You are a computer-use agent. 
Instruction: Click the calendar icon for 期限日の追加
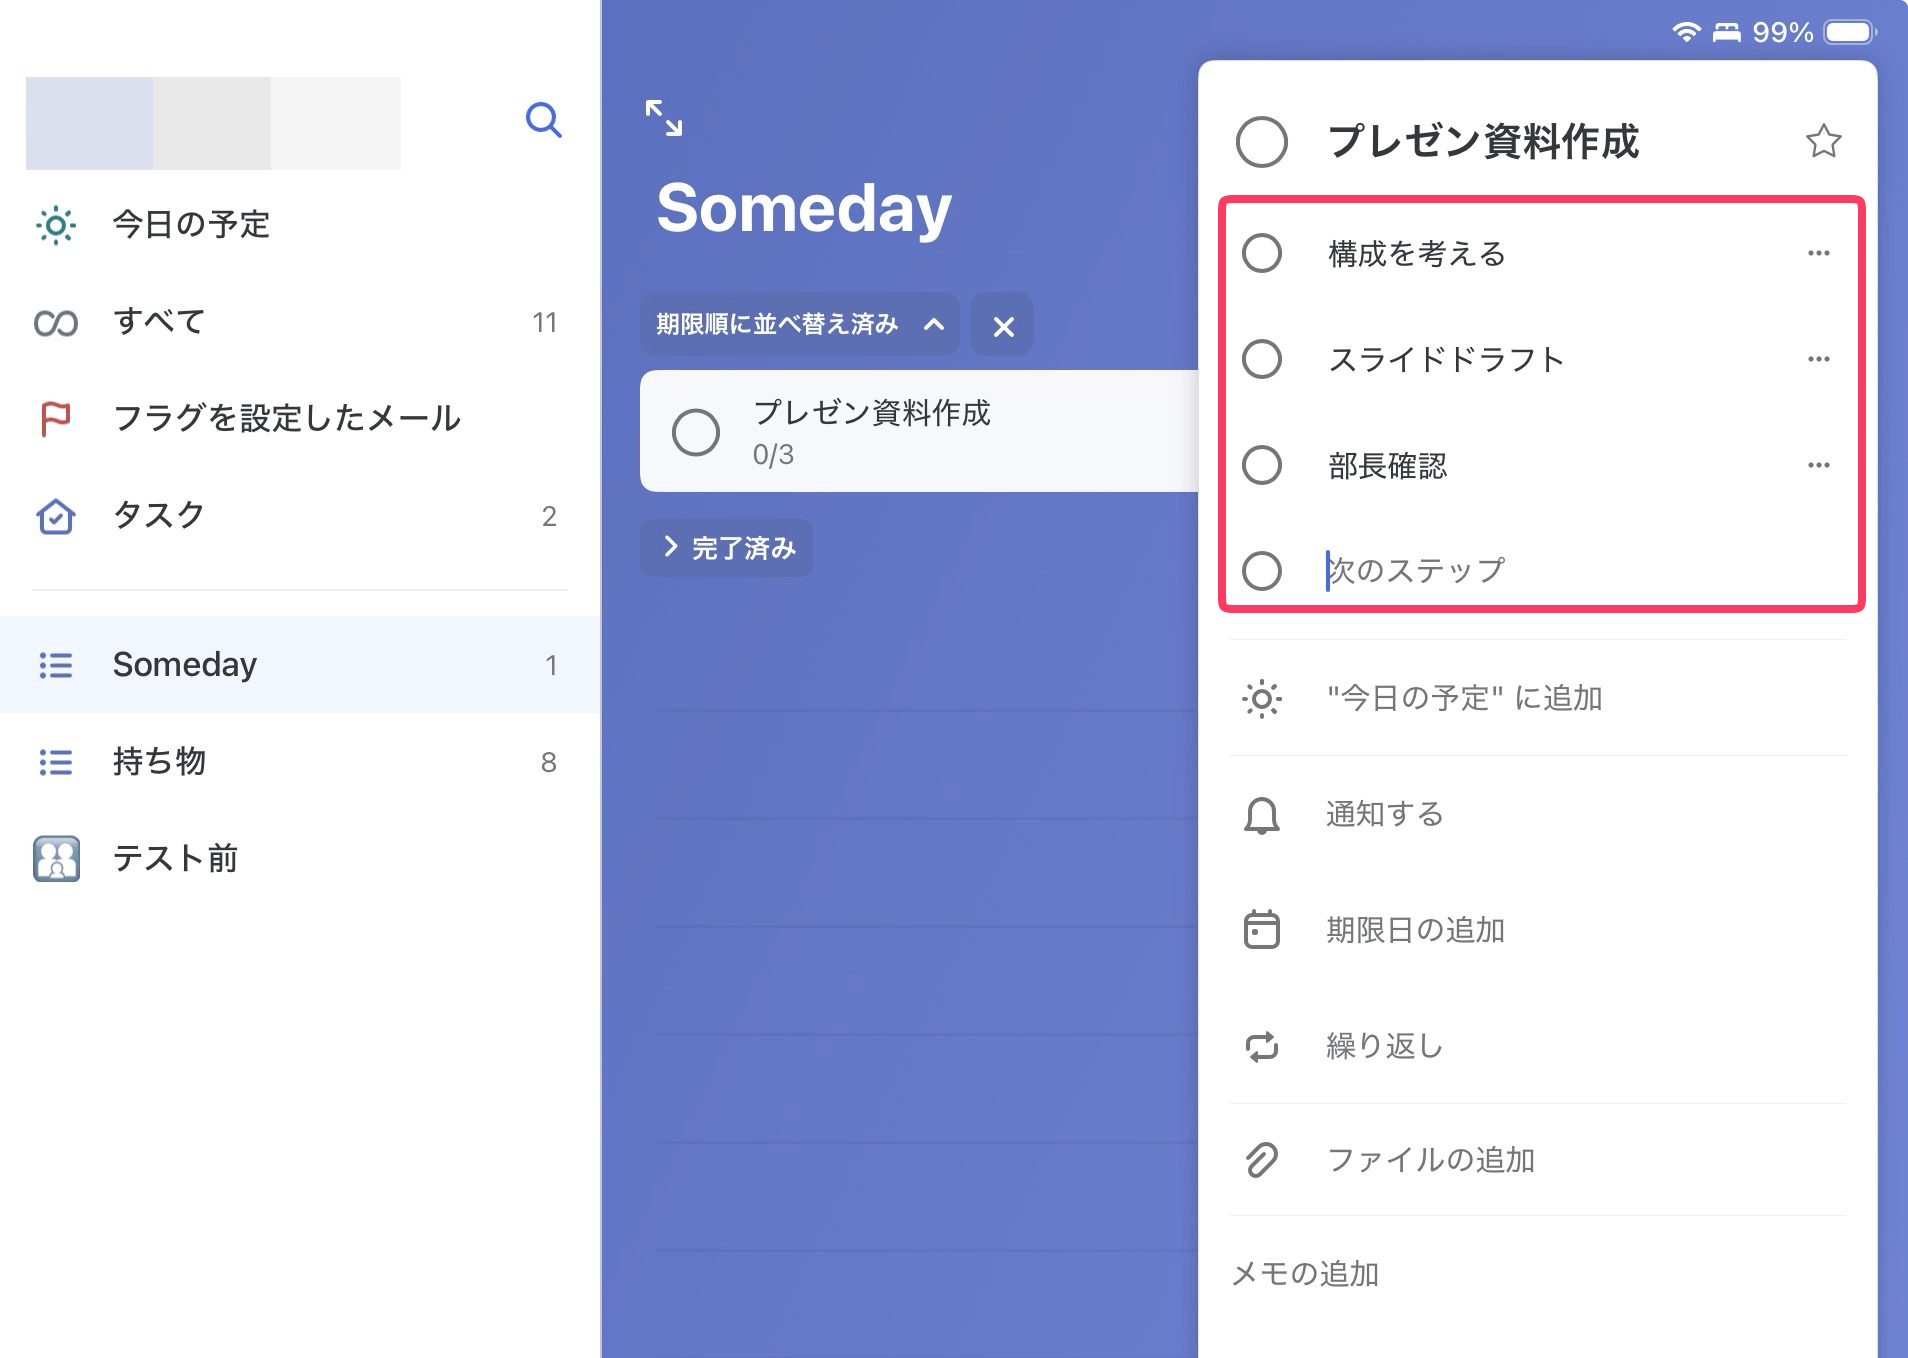[1262, 930]
